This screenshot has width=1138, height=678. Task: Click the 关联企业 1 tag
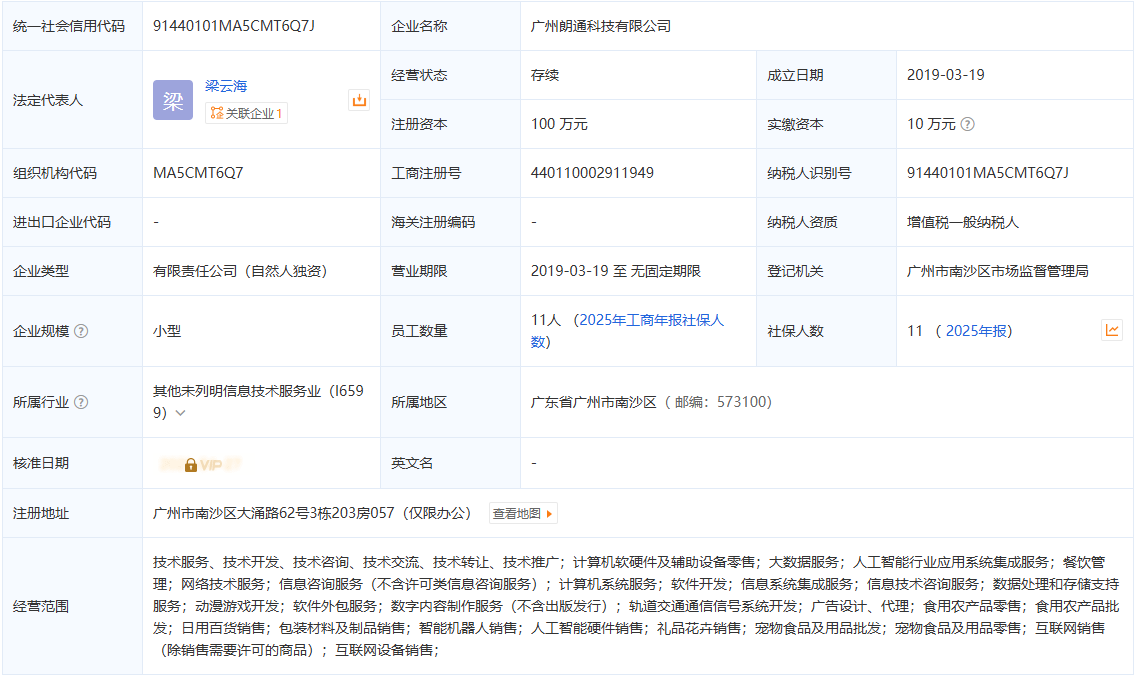[x=246, y=113]
